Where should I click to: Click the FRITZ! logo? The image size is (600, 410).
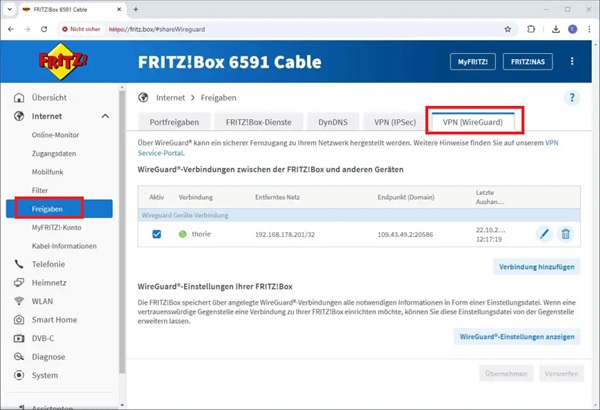[x=62, y=62]
